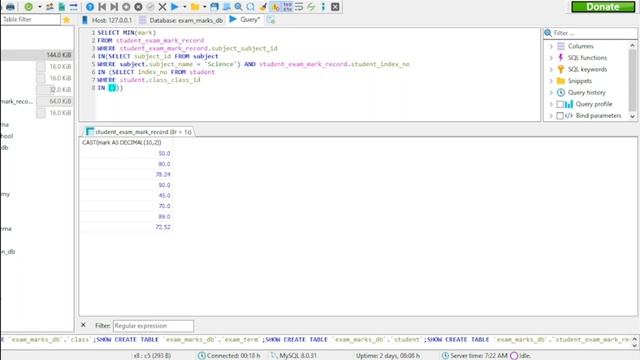Expand the SQL keywords node
Image resolution: width=640 pixels, height=360 pixels.
(551, 69)
